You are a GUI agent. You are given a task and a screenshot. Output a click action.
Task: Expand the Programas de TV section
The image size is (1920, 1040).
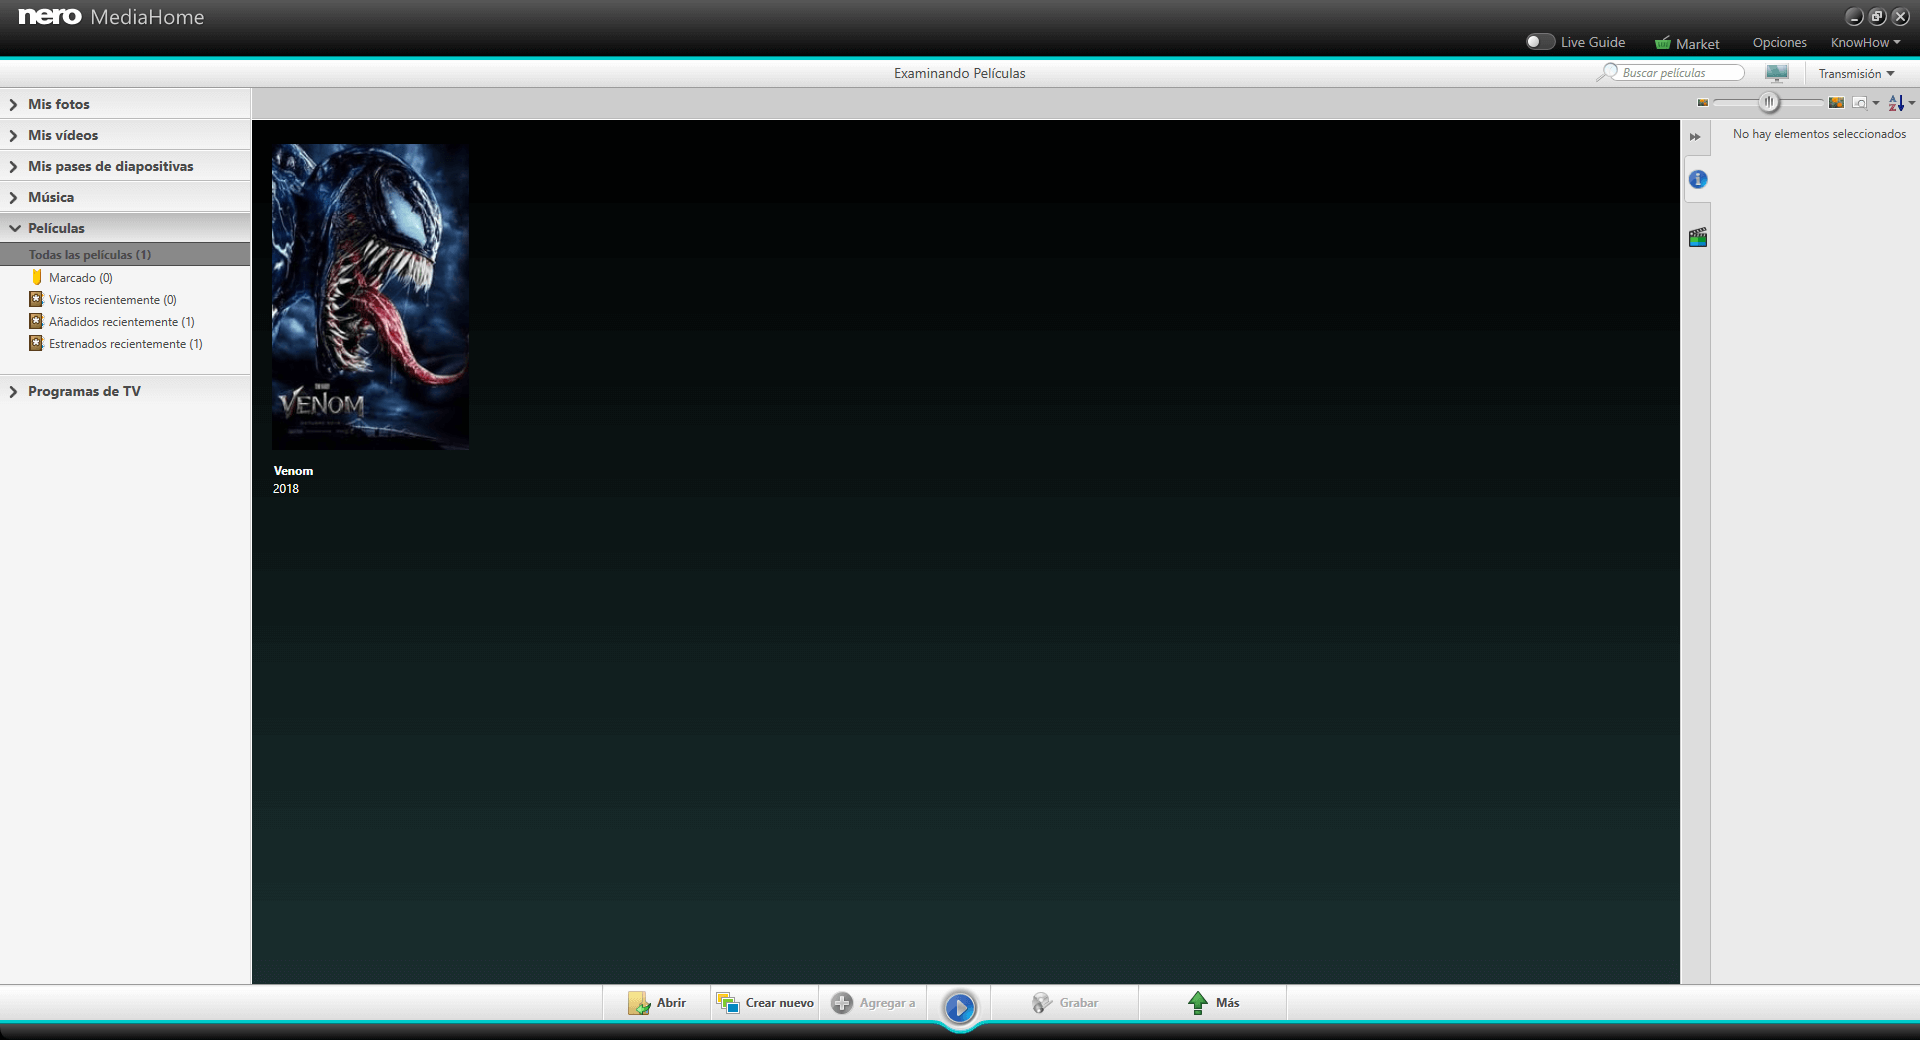click(125, 391)
